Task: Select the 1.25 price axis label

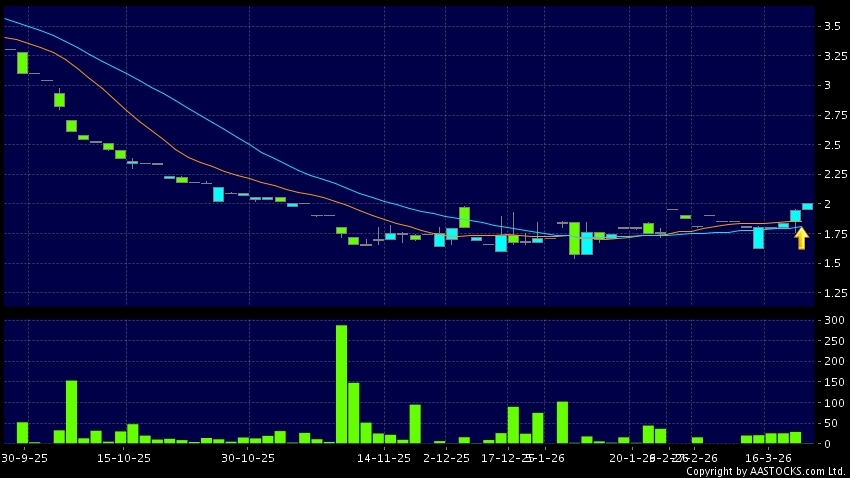Action: tap(829, 294)
